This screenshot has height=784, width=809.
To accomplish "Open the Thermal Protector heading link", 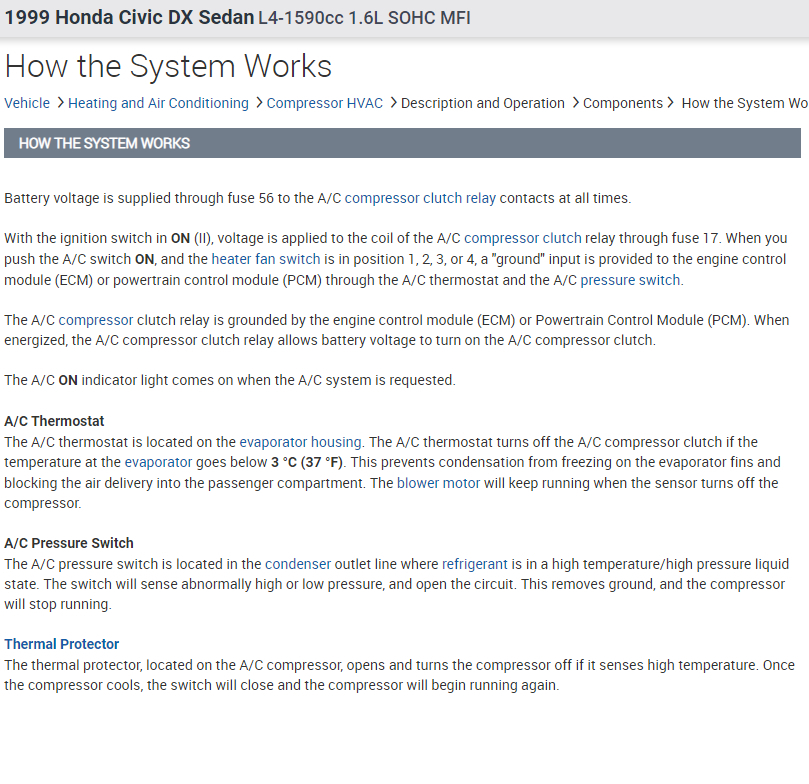I will click(x=61, y=644).
